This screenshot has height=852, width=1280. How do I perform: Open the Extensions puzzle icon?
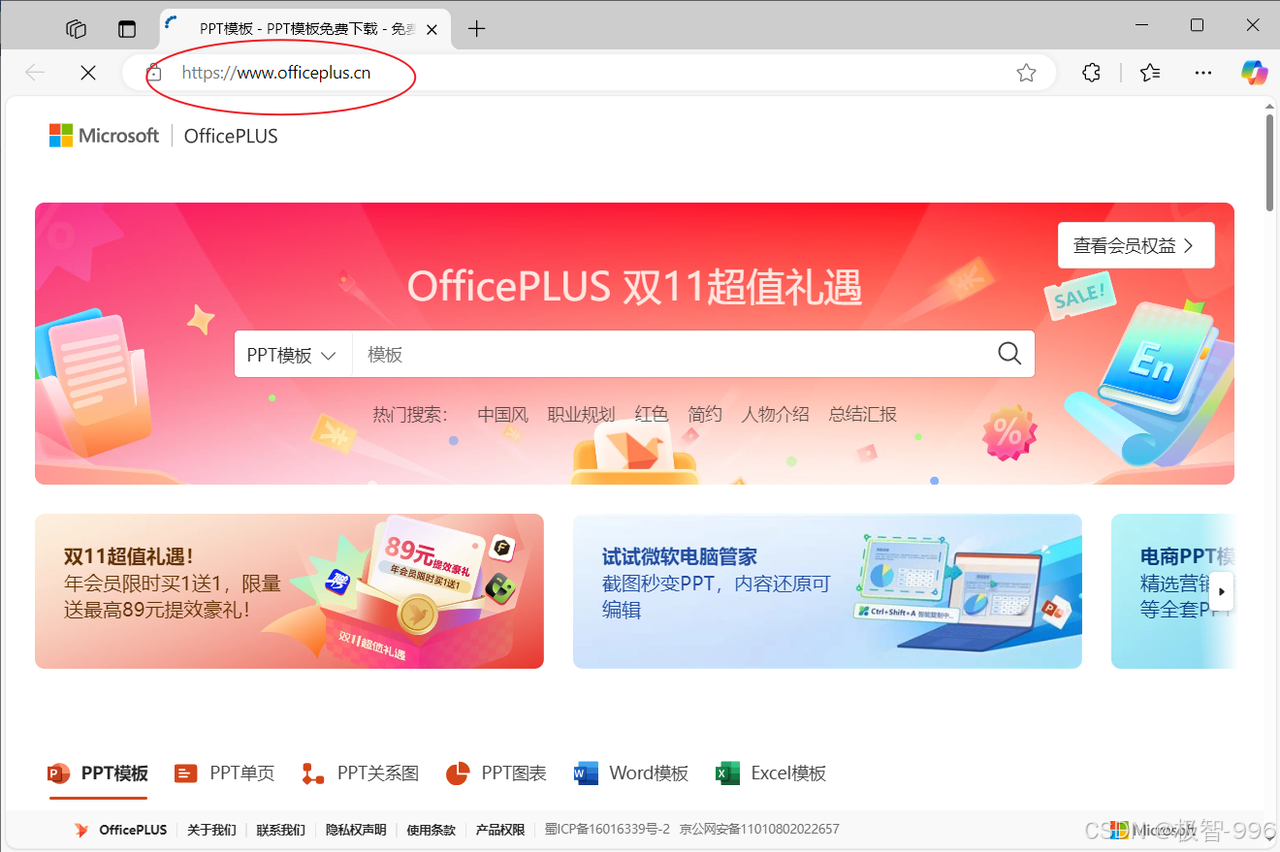(x=1092, y=72)
